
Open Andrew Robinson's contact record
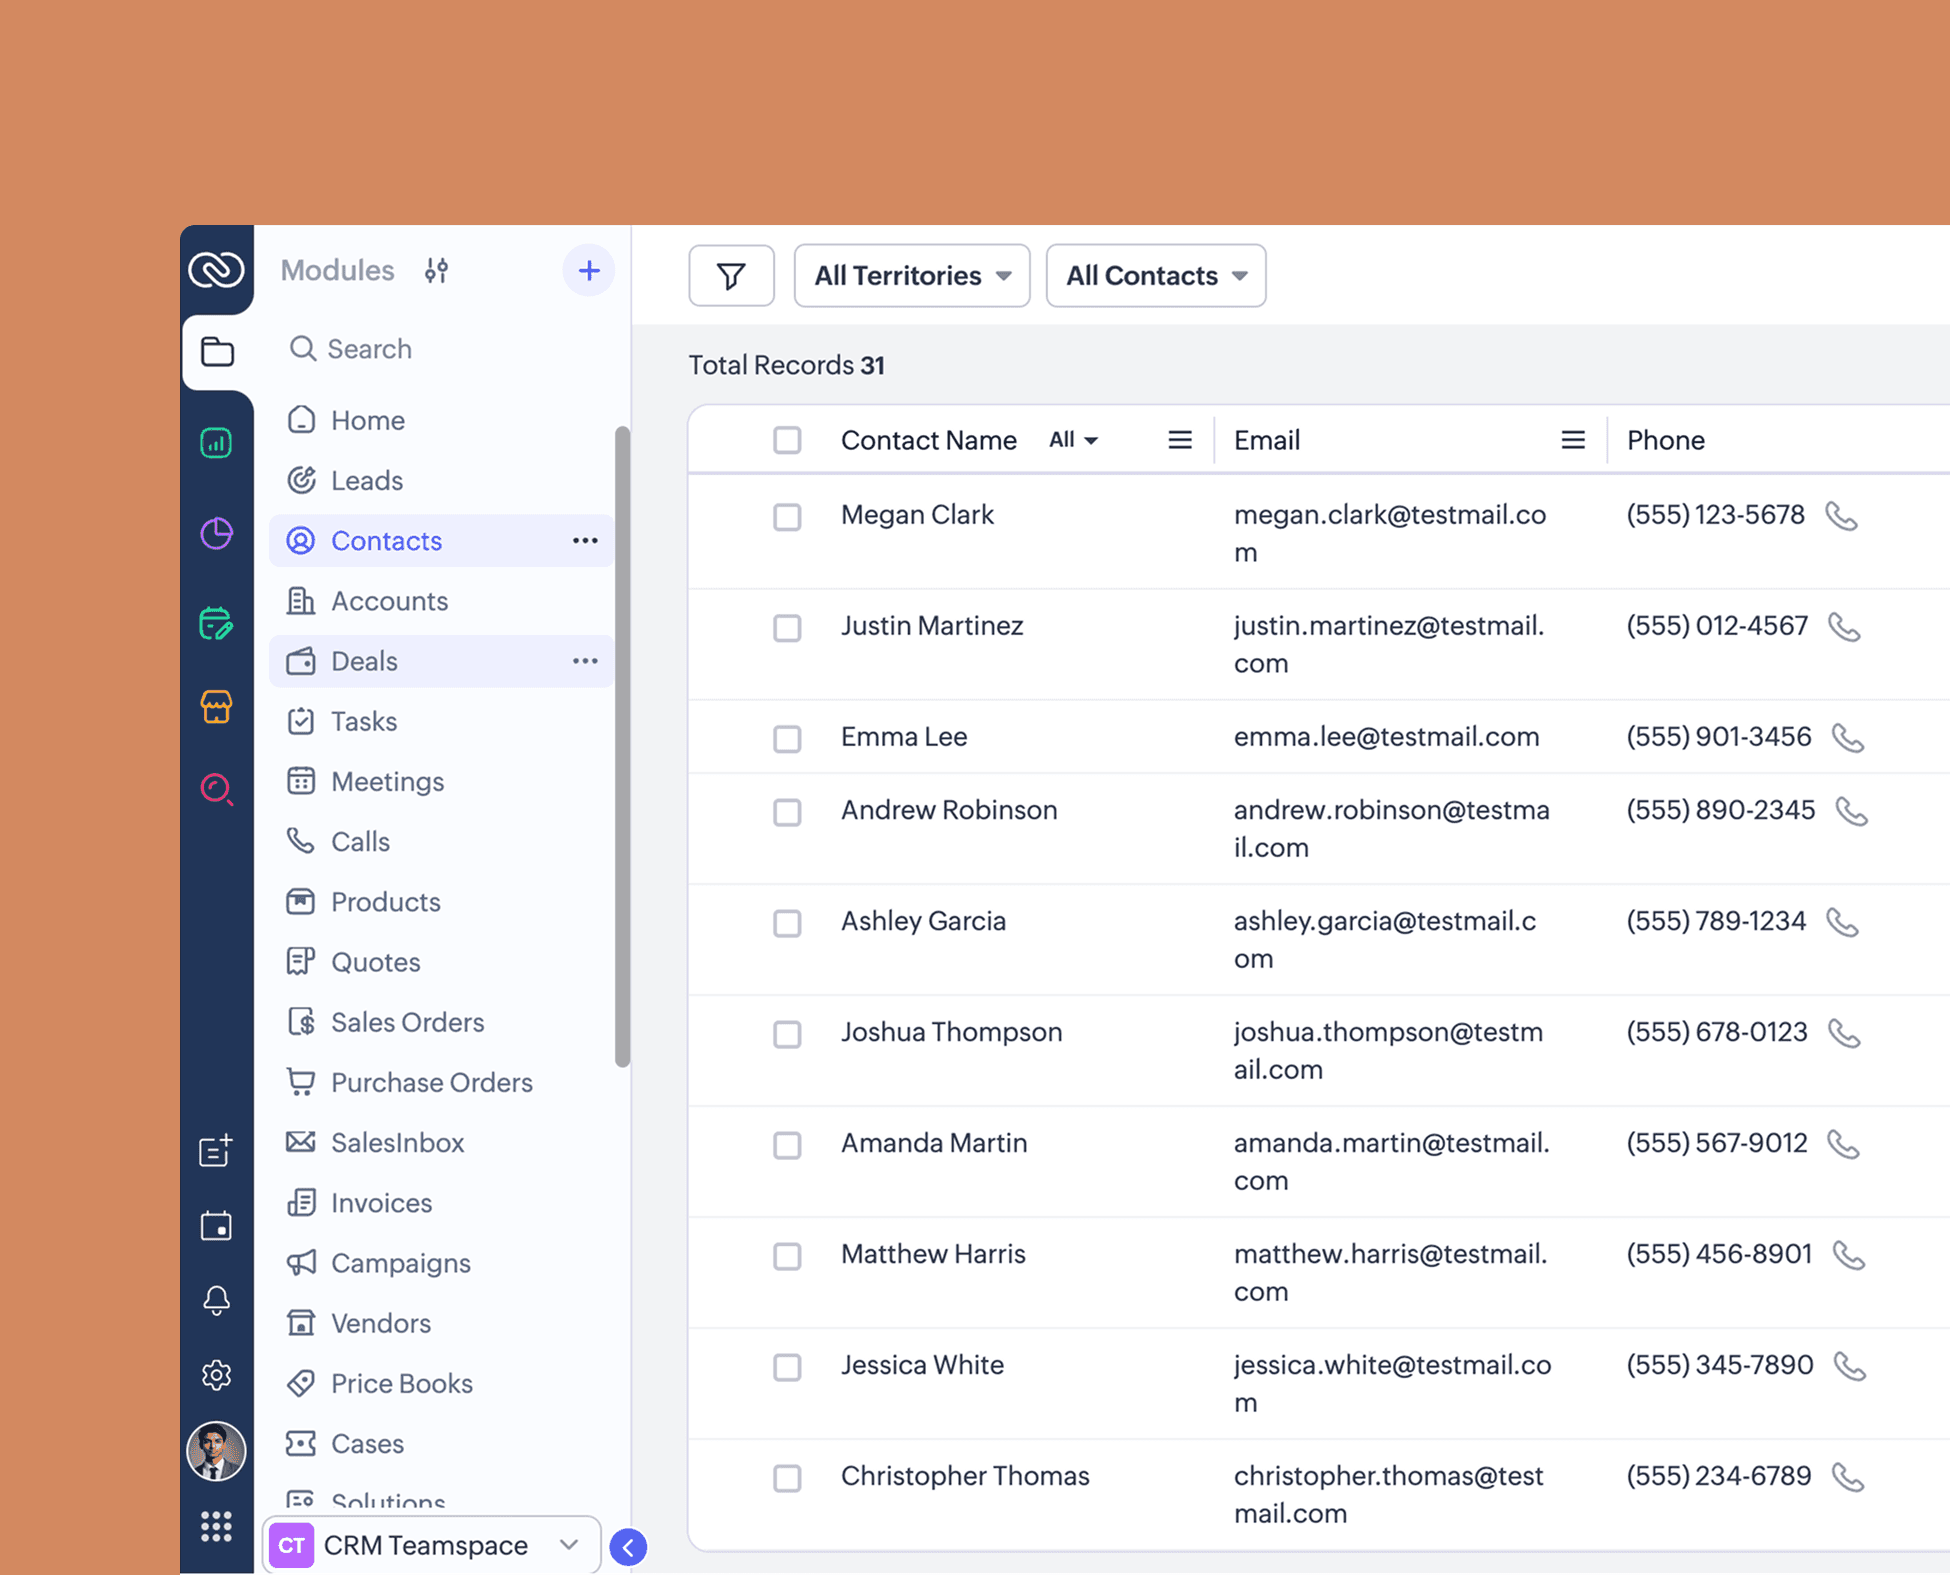point(948,810)
